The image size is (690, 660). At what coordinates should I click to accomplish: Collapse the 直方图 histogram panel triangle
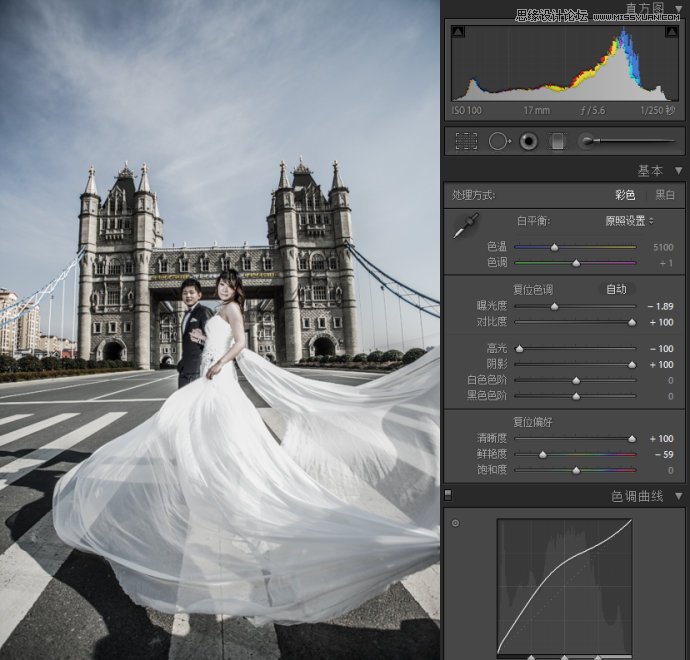(679, 8)
